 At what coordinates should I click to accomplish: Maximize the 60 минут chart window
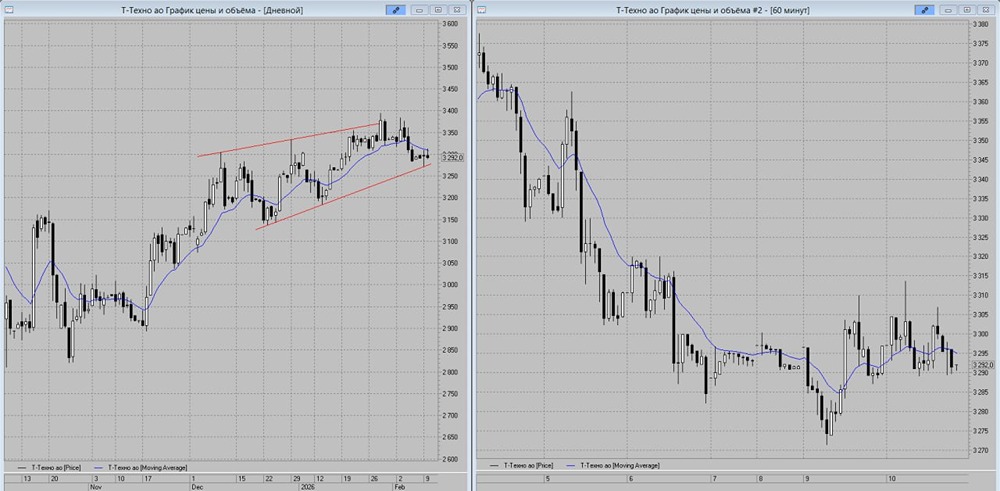968,10
